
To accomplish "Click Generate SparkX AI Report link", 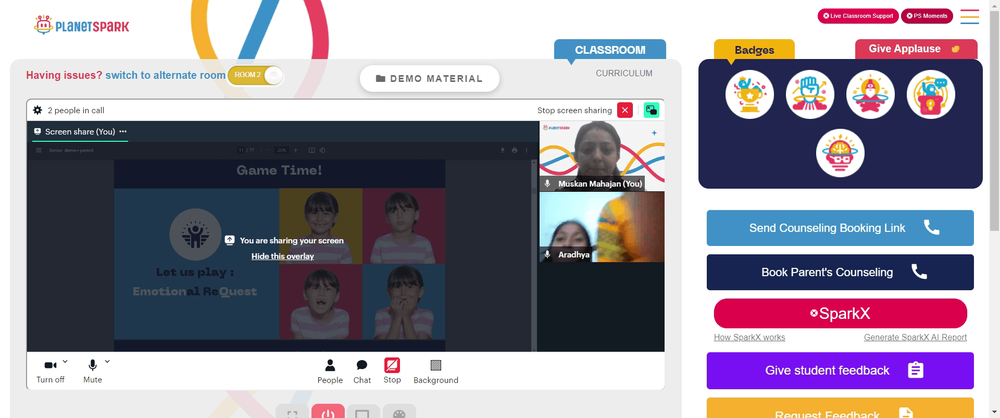I will [x=915, y=338].
